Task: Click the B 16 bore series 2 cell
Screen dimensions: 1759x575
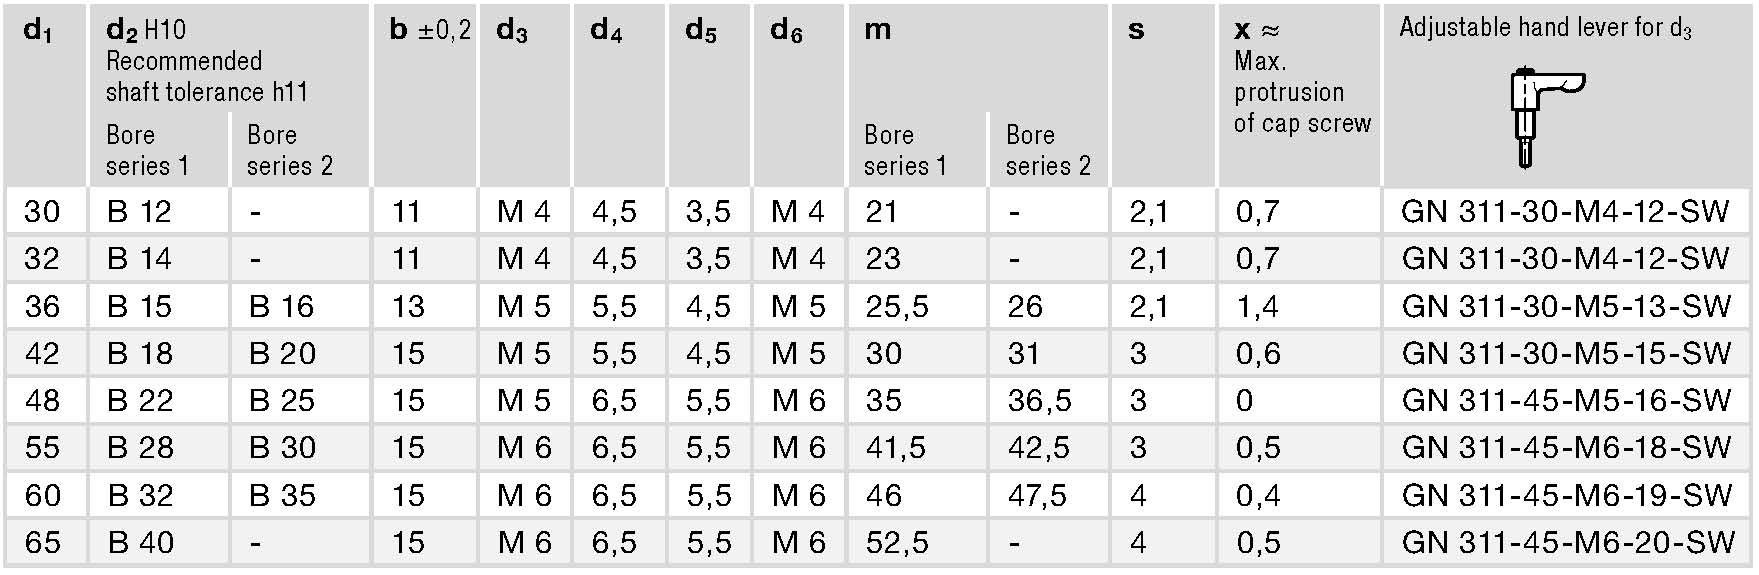Action: click(x=281, y=306)
